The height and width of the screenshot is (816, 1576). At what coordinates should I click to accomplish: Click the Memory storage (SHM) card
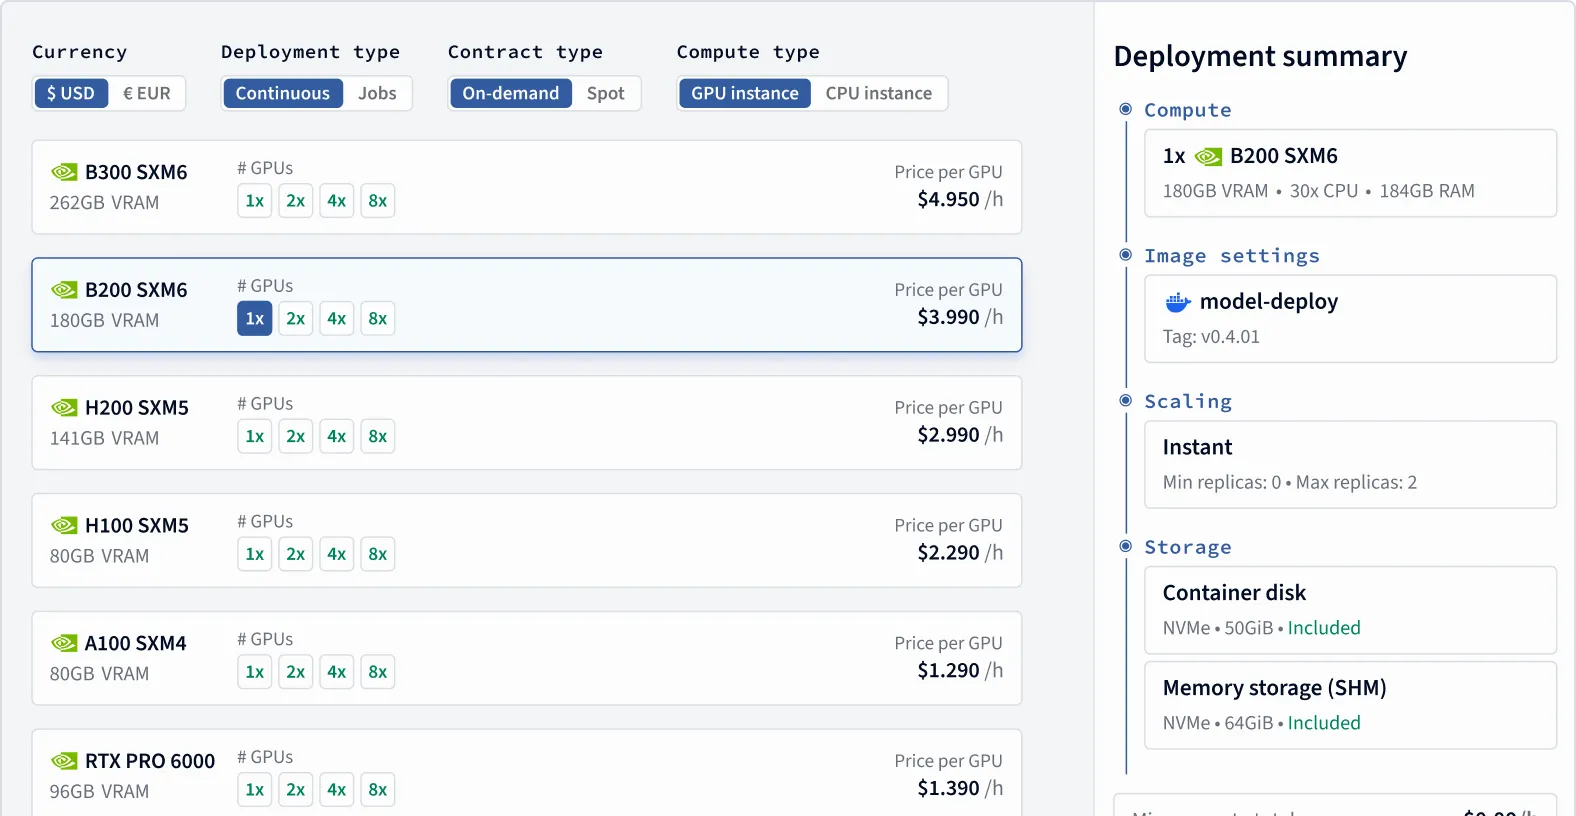(1351, 705)
